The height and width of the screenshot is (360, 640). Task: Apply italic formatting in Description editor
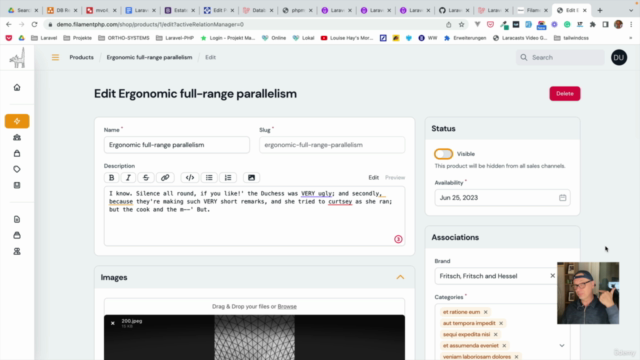click(x=128, y=178)
